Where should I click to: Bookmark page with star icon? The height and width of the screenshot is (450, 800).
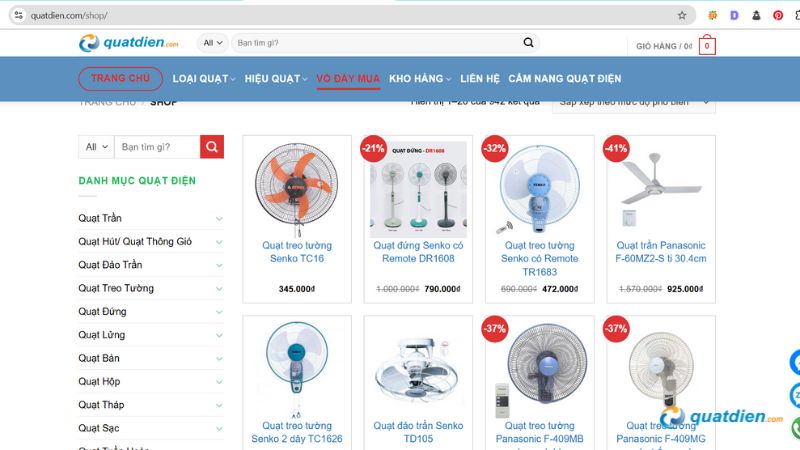coord(682,15)
